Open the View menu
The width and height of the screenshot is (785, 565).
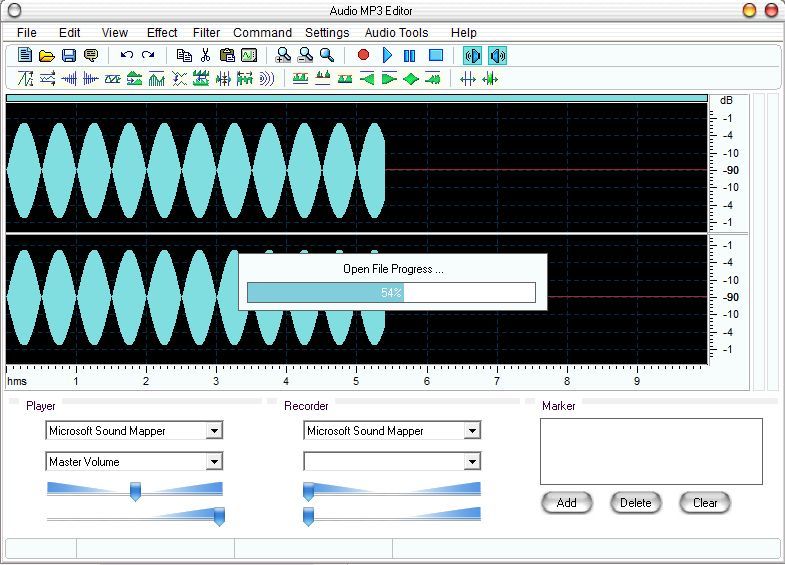115,33
